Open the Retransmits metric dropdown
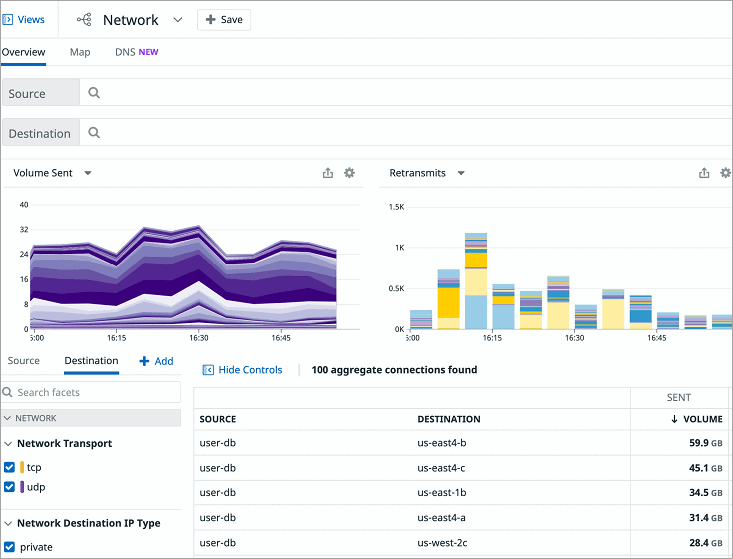The width and height of the screenshot is (733, 559). click(x=461, y=173)
